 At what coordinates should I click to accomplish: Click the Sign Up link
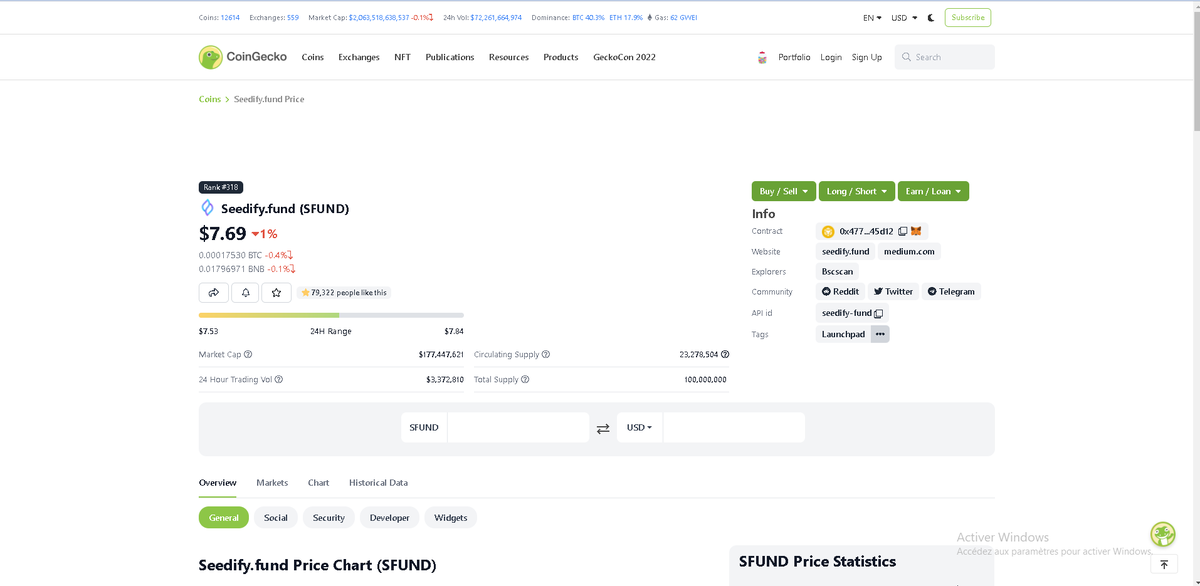click(x=867, y=57)
